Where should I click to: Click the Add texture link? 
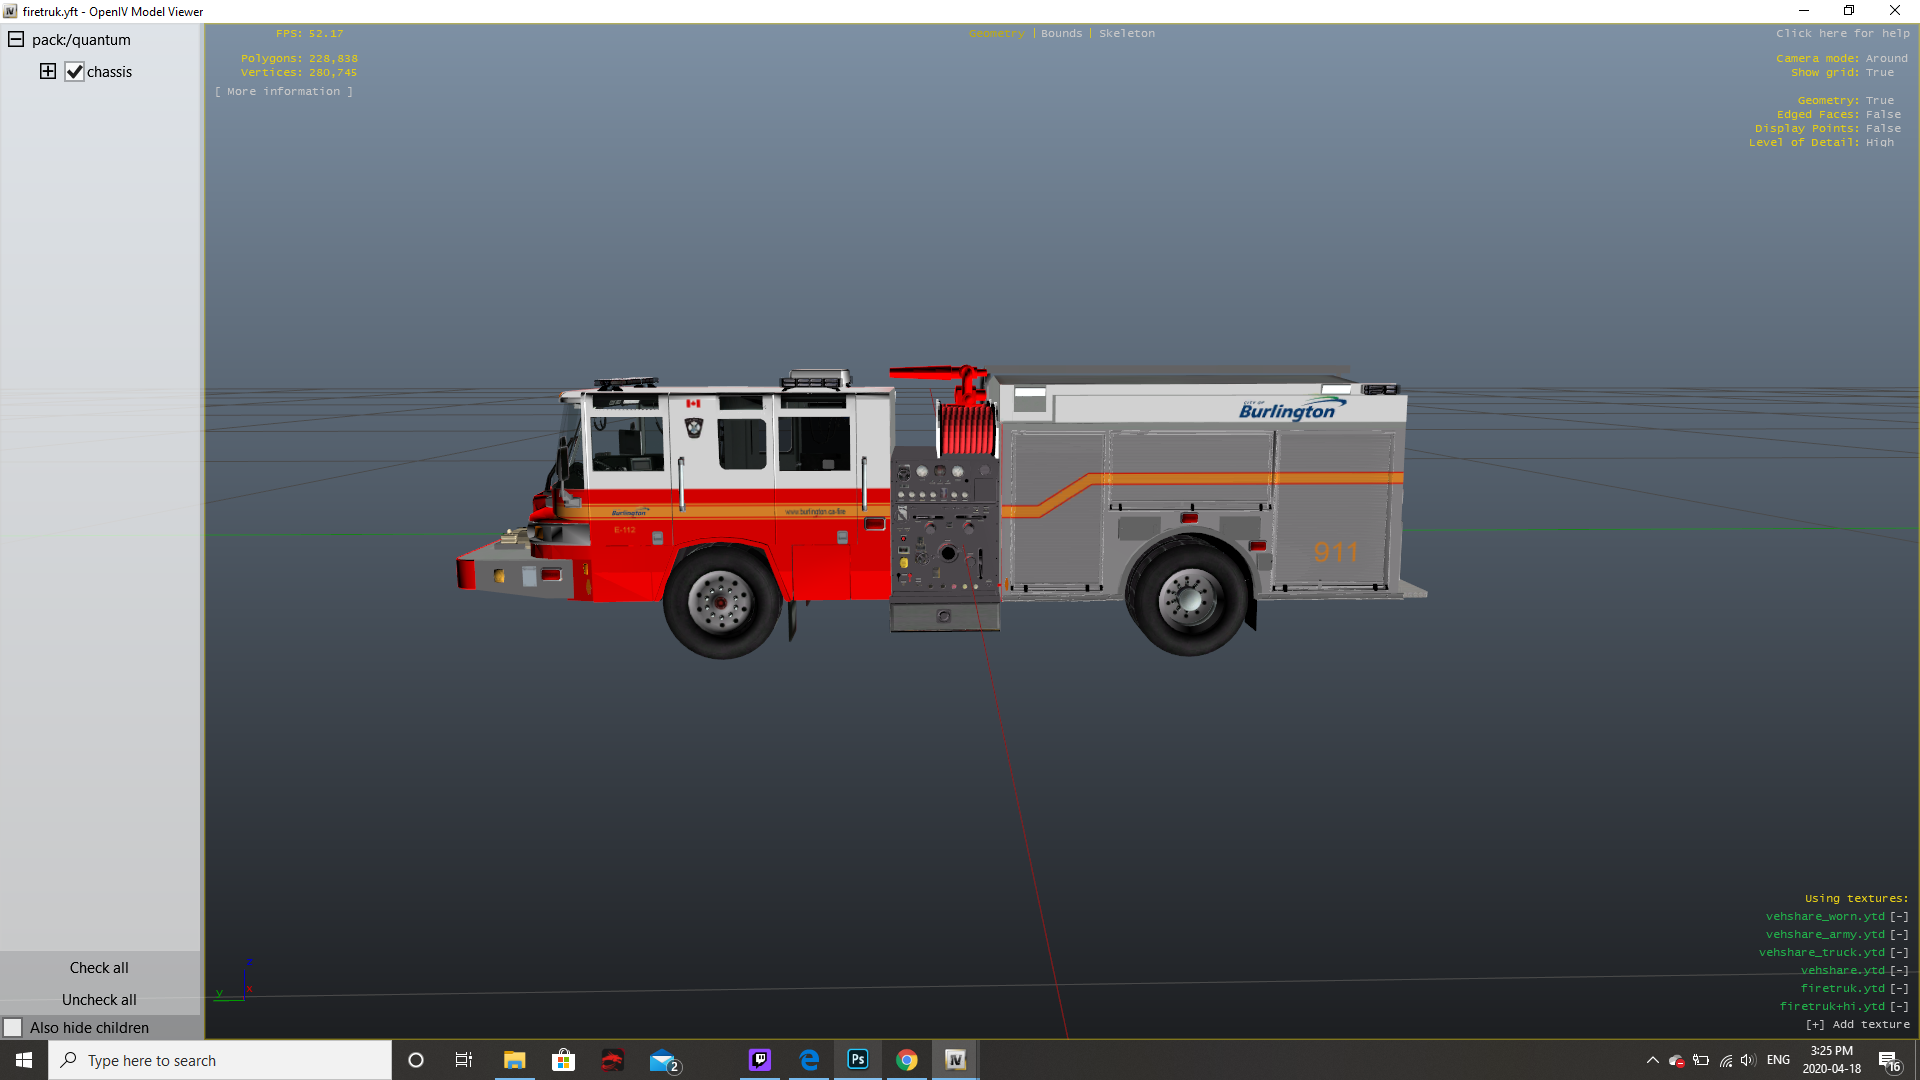[x=1857, y=1024]
